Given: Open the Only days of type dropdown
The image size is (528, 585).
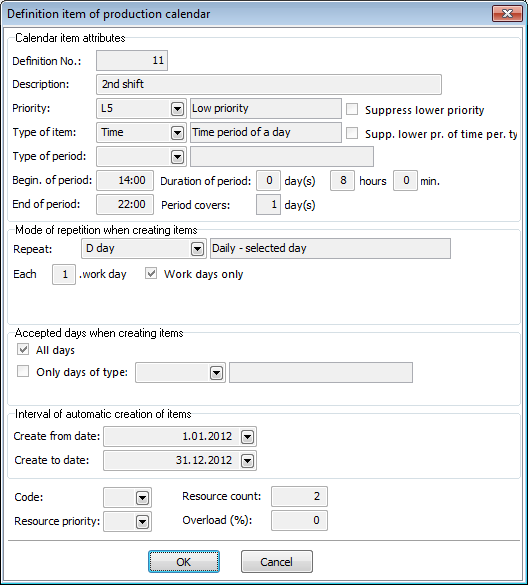Looking at the screenshot, I should coord(216,373).
